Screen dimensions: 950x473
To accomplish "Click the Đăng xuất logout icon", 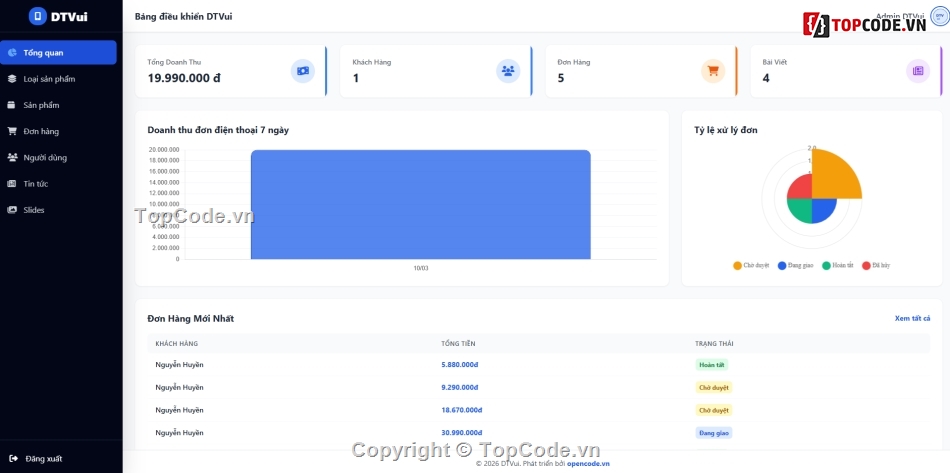I will point(14,458).
